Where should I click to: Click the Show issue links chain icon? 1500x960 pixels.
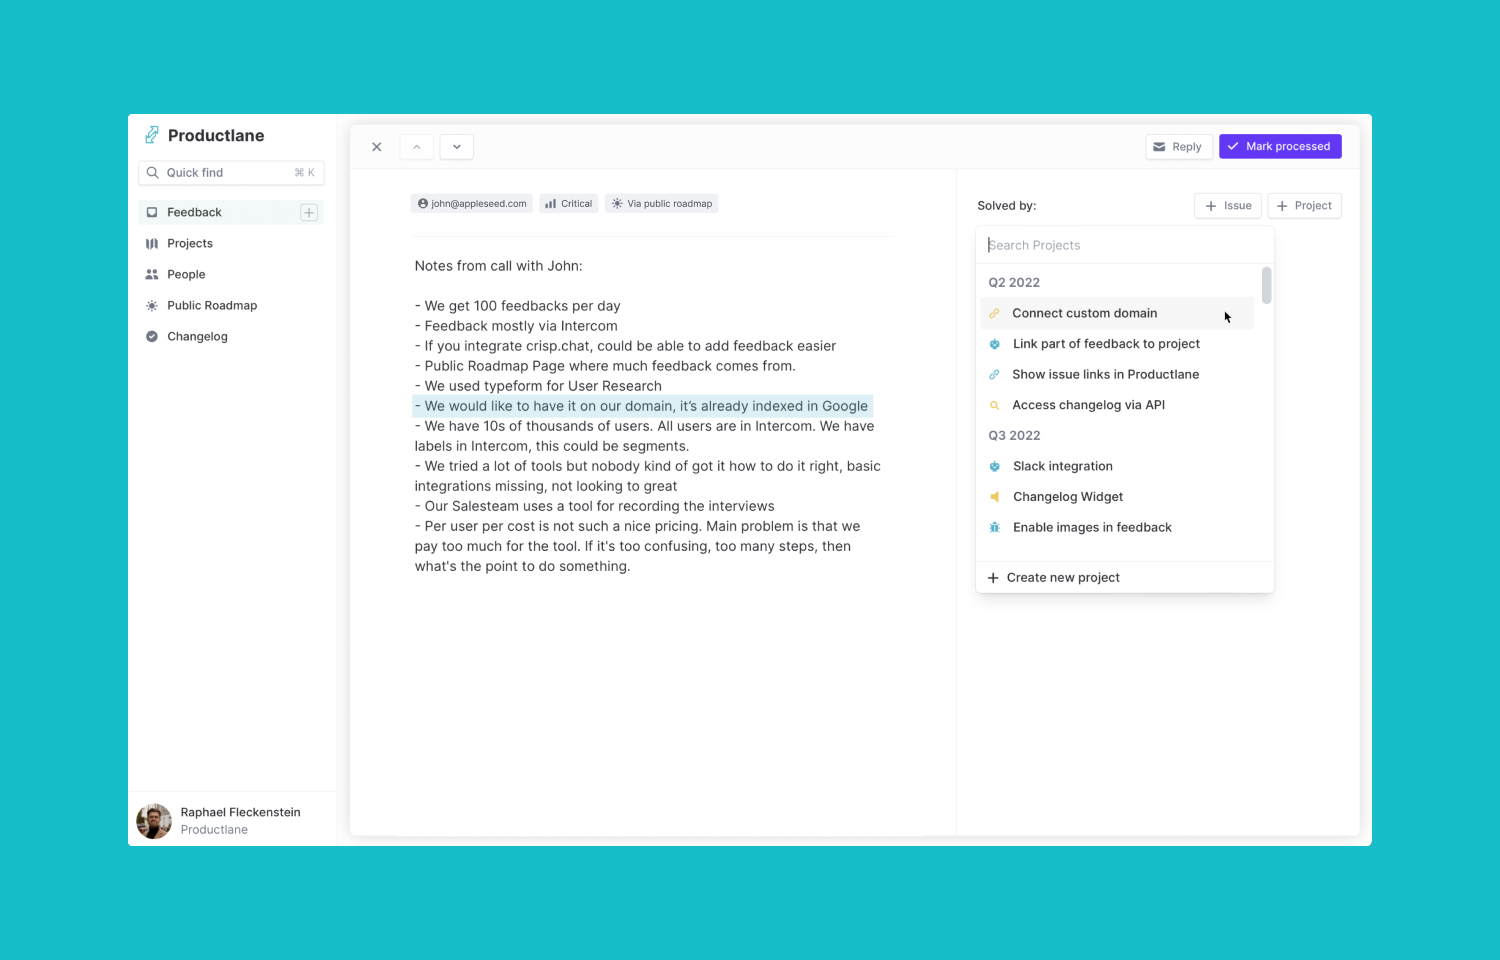[994, 375]
